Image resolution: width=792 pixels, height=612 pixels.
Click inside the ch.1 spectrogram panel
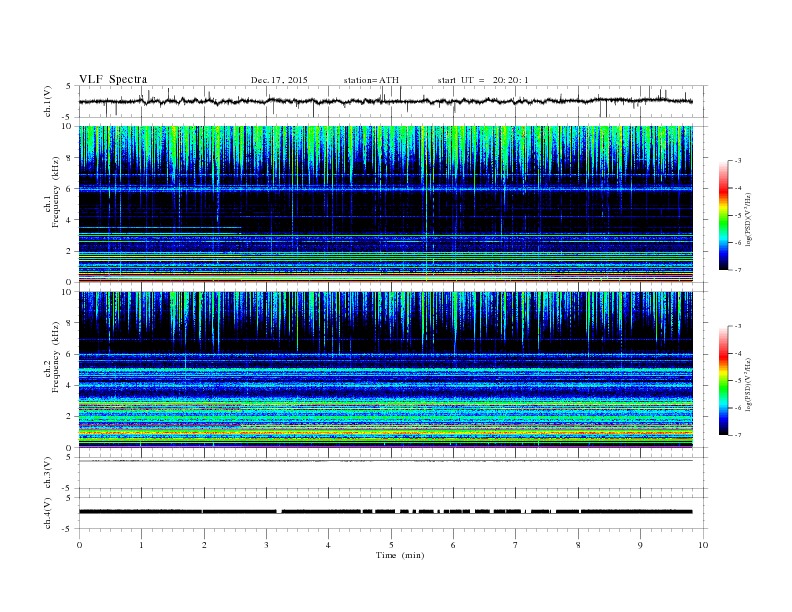(385, 204)
